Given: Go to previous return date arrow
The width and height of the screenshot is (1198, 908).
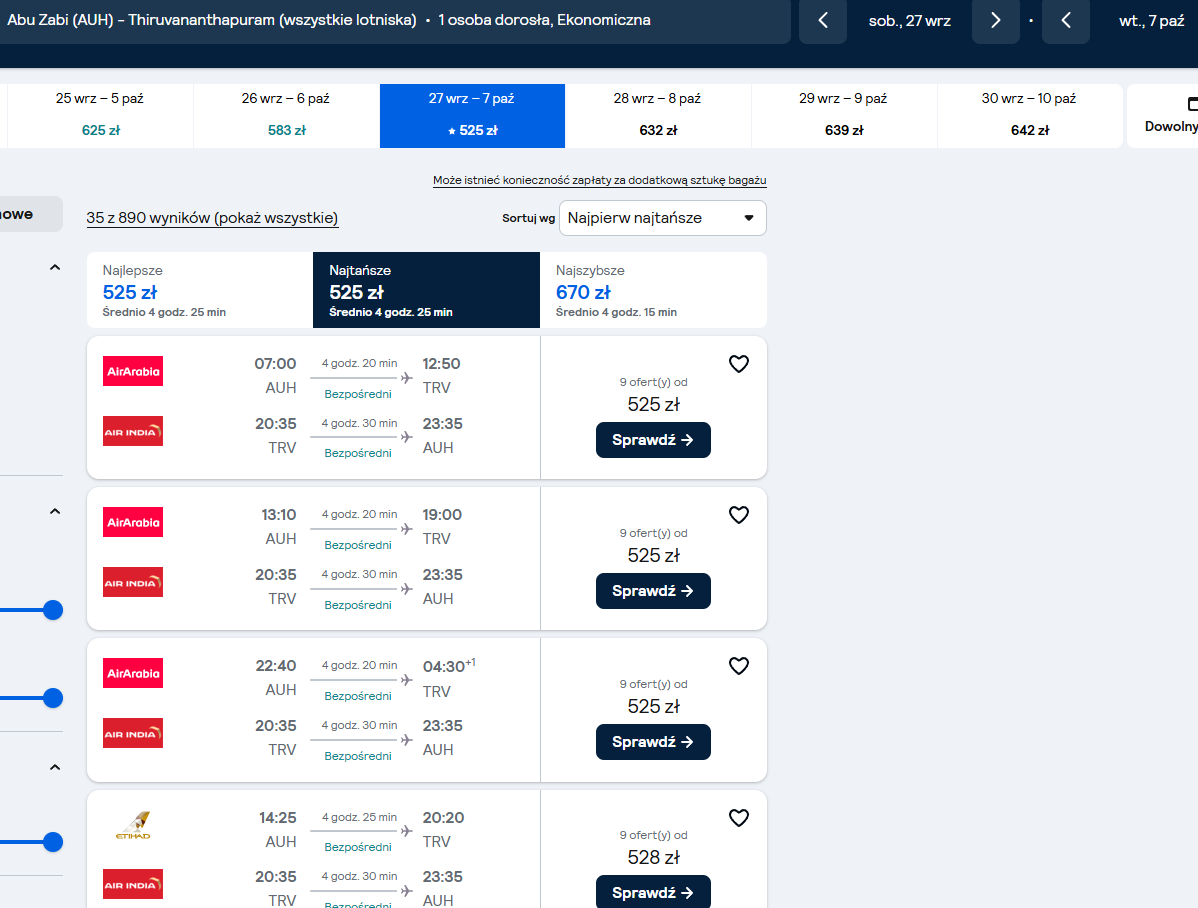Looking at the screenshot, I should tap(1066, 21).
